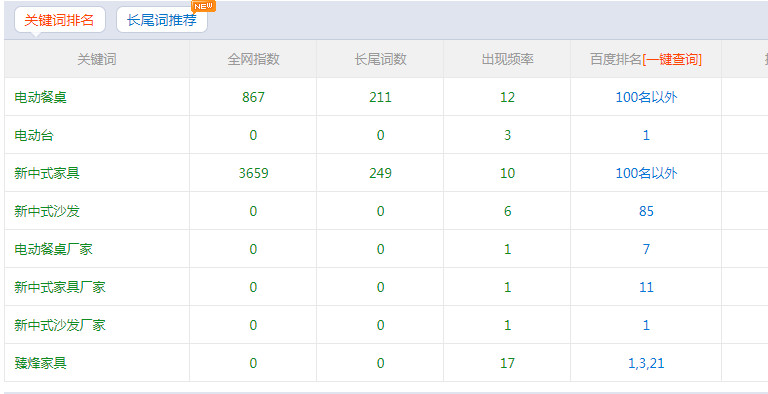
Task: Click frequency 6 in 新中式沙发 row
Action: [x=507, y=211]
